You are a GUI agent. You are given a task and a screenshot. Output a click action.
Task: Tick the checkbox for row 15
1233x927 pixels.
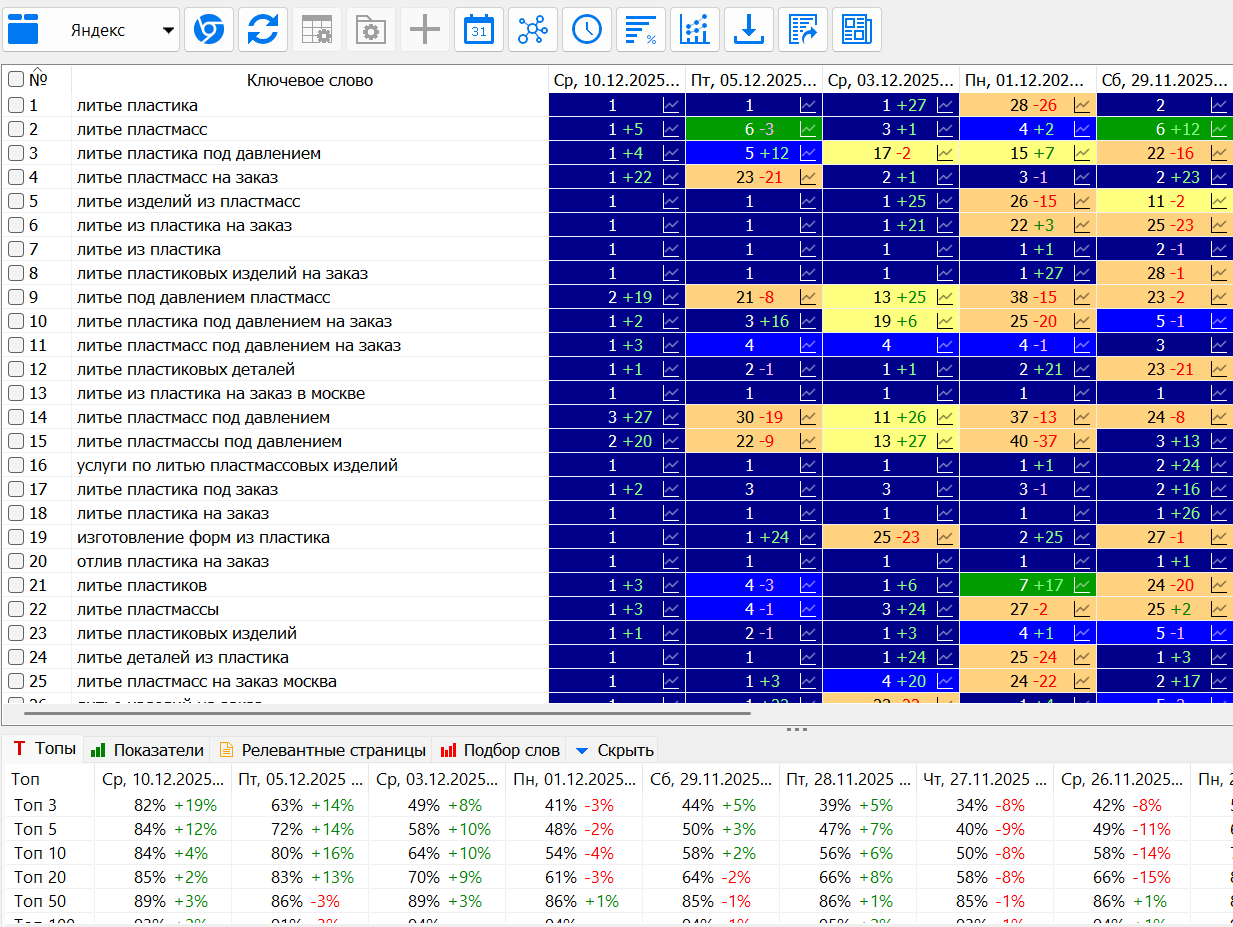pyautogui.click(x=16, y=441)
